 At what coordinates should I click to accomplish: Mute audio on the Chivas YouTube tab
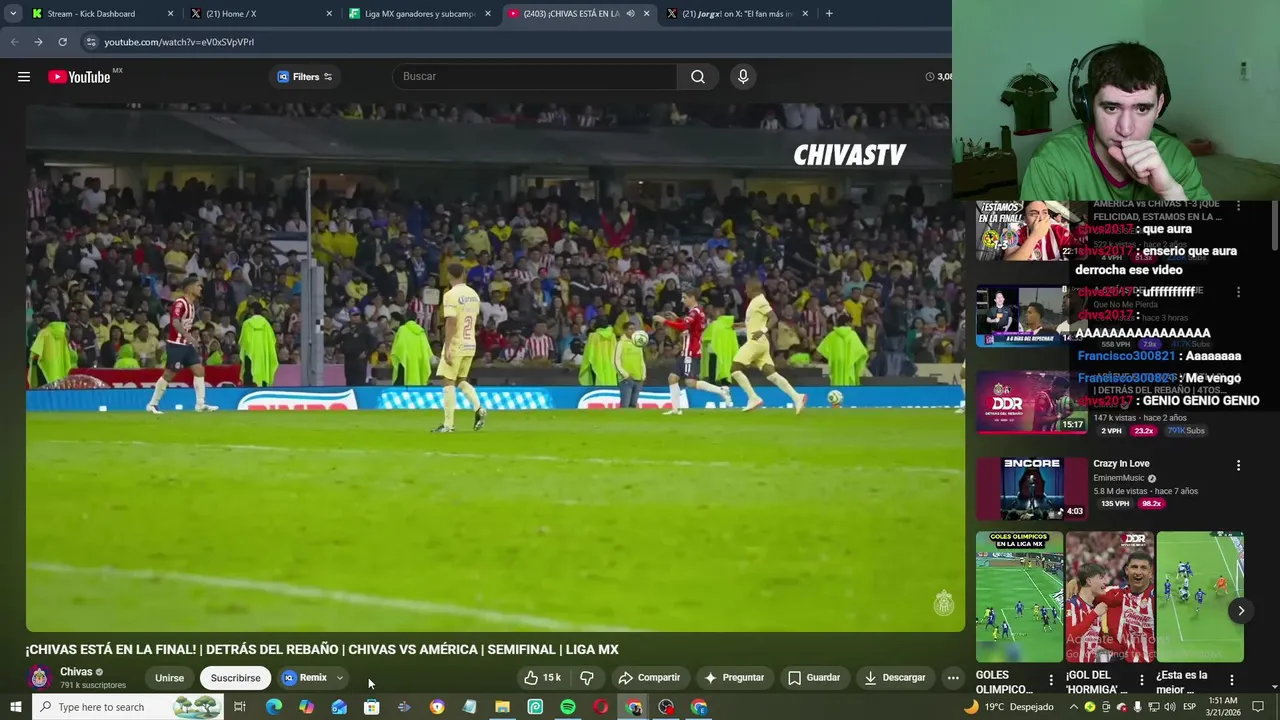[x=630, y=14]
